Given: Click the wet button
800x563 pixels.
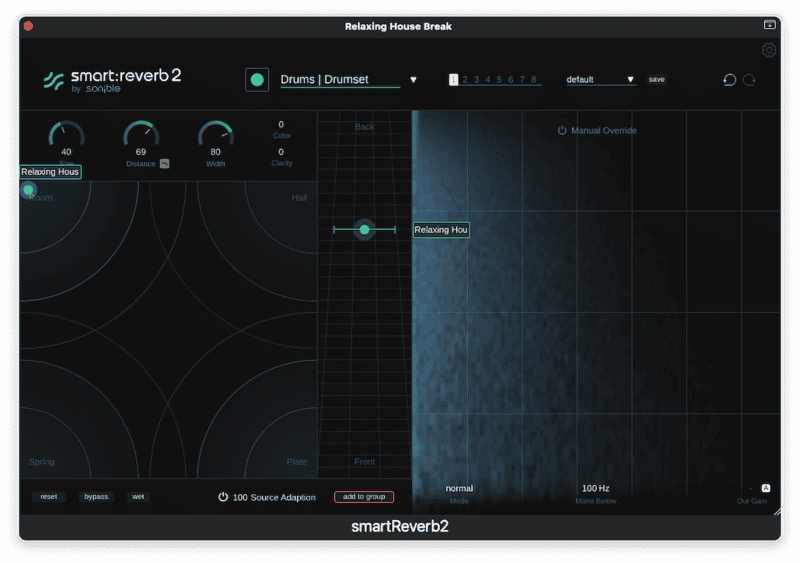Looking at the screenshot, I should tap(138, 497).
